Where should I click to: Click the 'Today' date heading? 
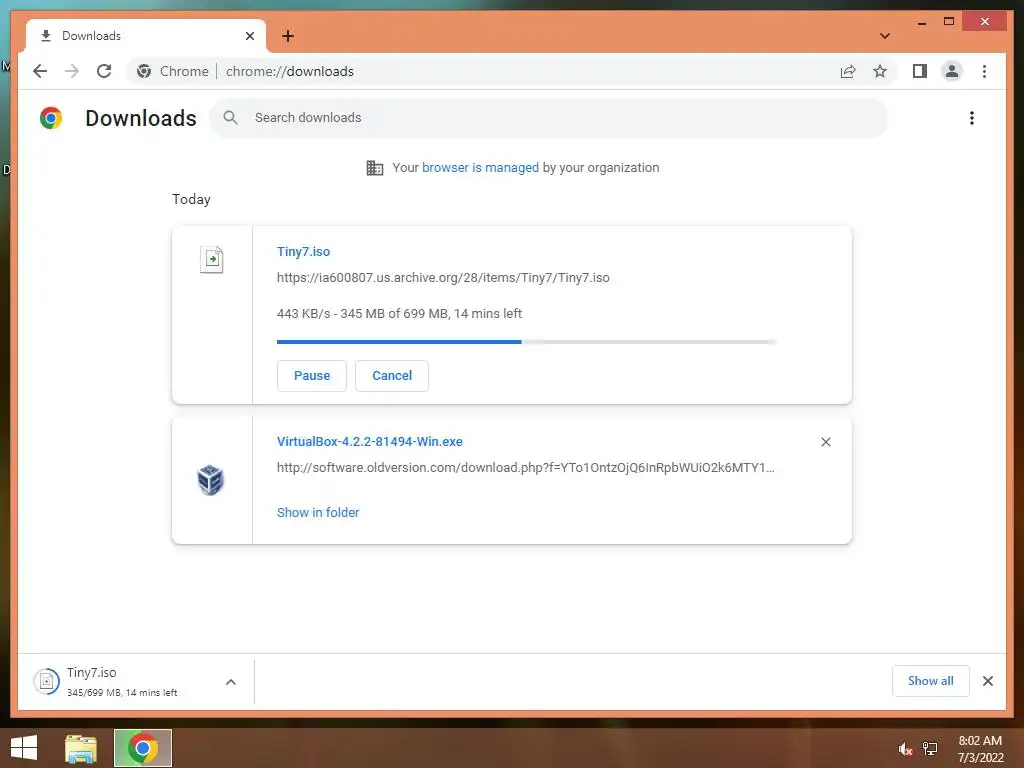click(191, 199)
